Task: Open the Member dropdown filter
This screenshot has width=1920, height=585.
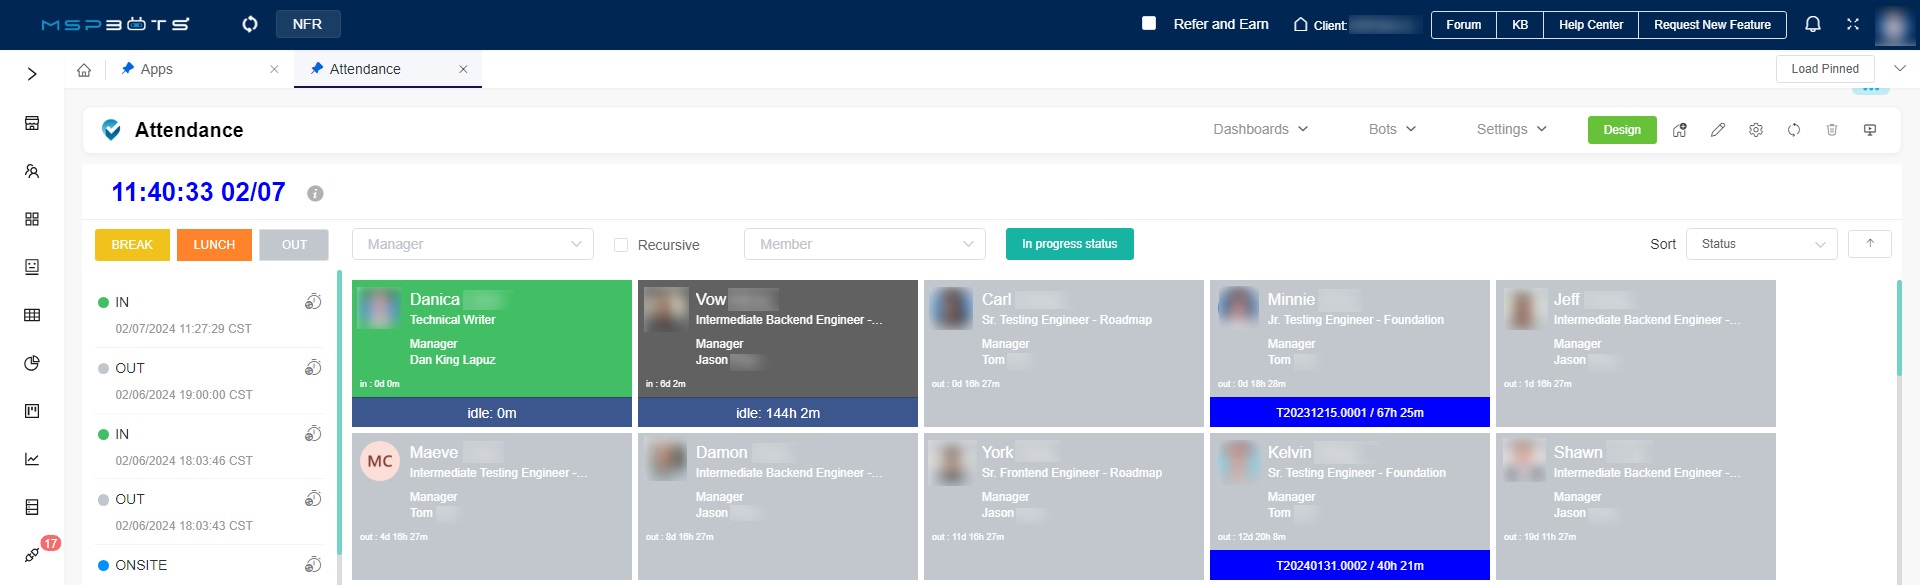Action: (864, 244)
